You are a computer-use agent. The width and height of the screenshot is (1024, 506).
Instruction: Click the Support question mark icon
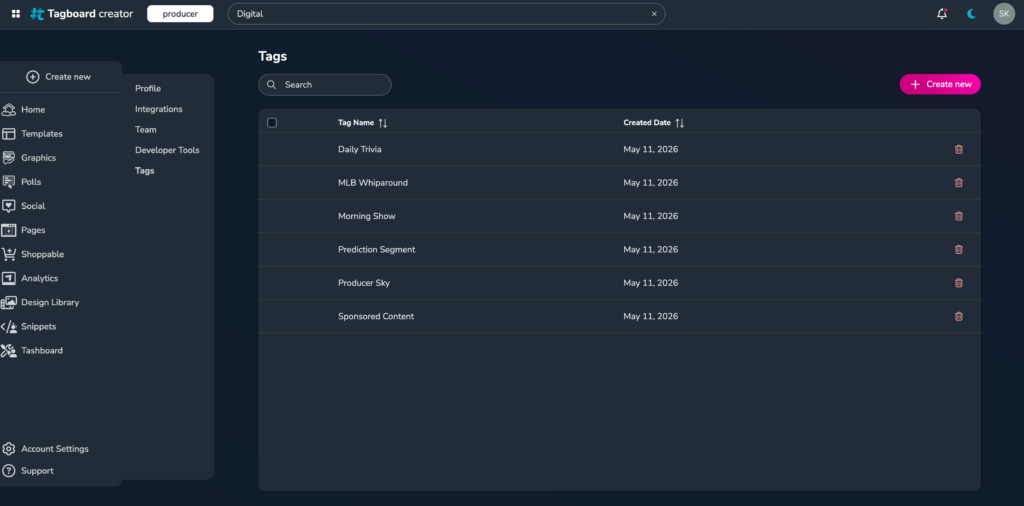click(8, 471)
